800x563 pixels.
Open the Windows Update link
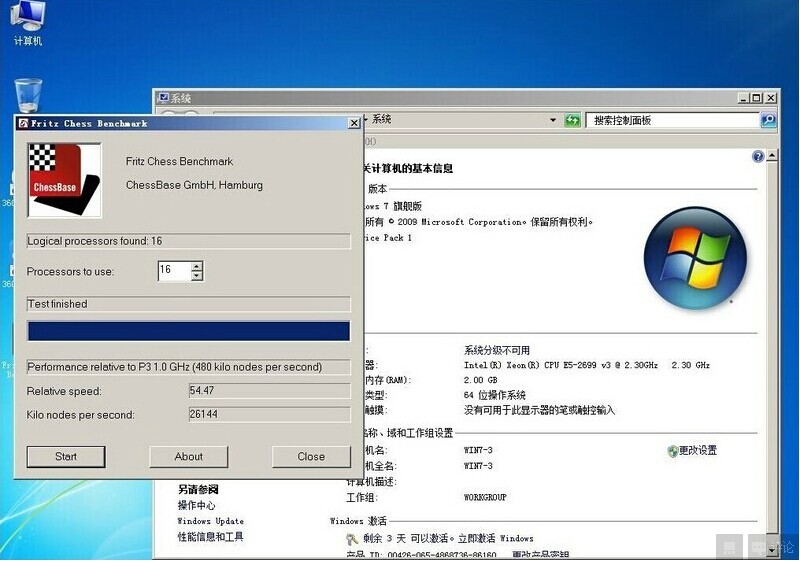point(210,521)
